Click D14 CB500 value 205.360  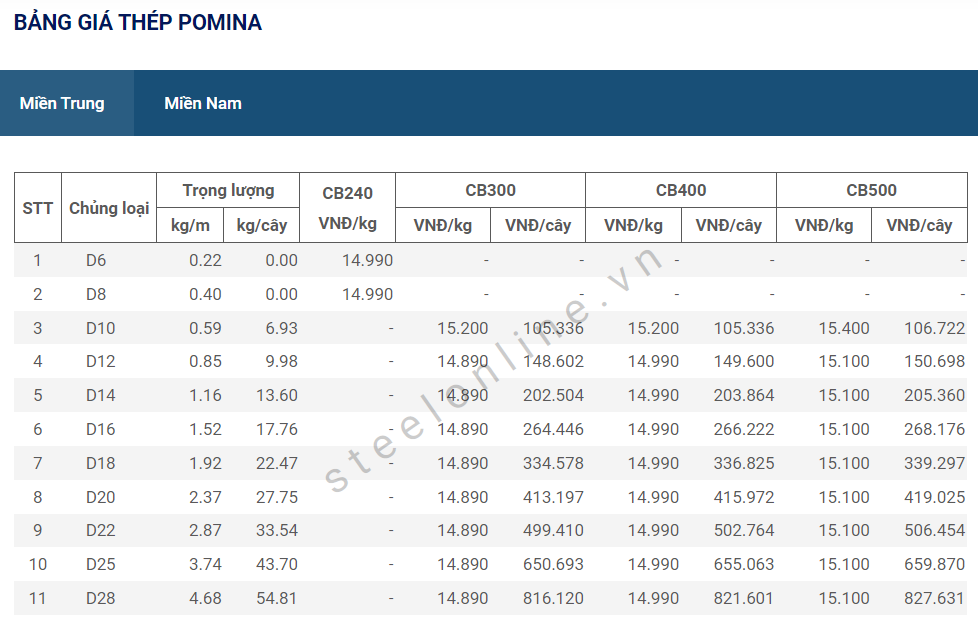tap(934, 395)
